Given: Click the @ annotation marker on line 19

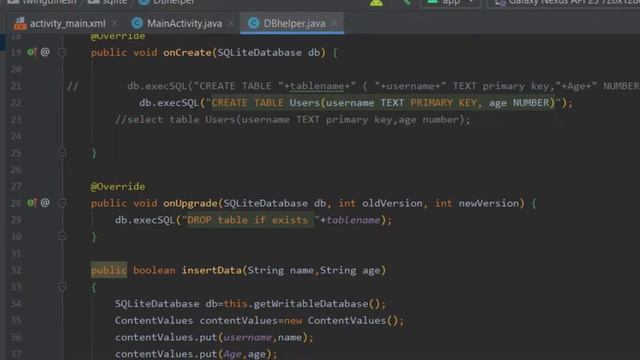Looking at the screenshot, I should [x=45, y=52].
